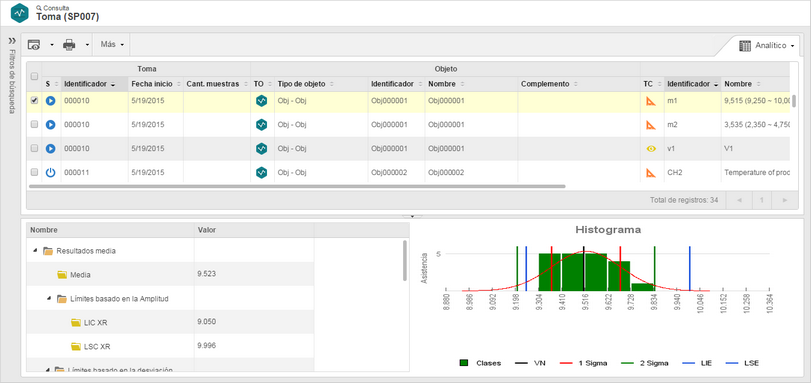The image size is (811, 383).
Task: Click the SP007 application logo icon
Action: pyautogui.click(x=20, y=13)
